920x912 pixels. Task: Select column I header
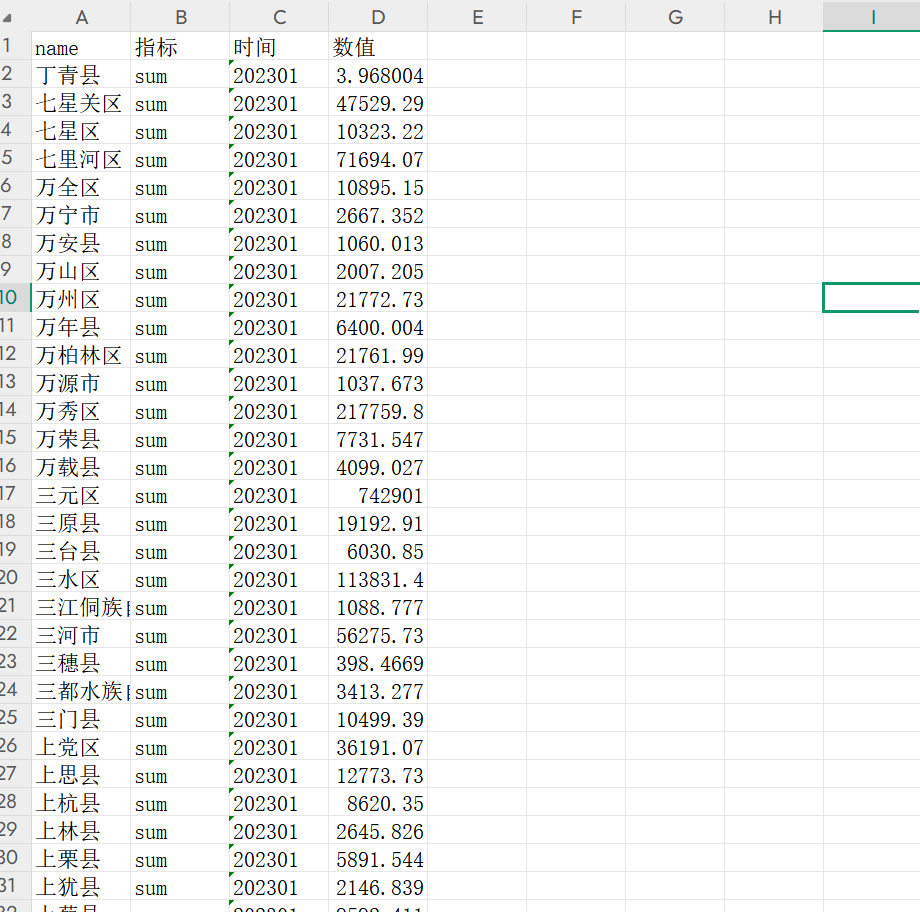[872, 16]
